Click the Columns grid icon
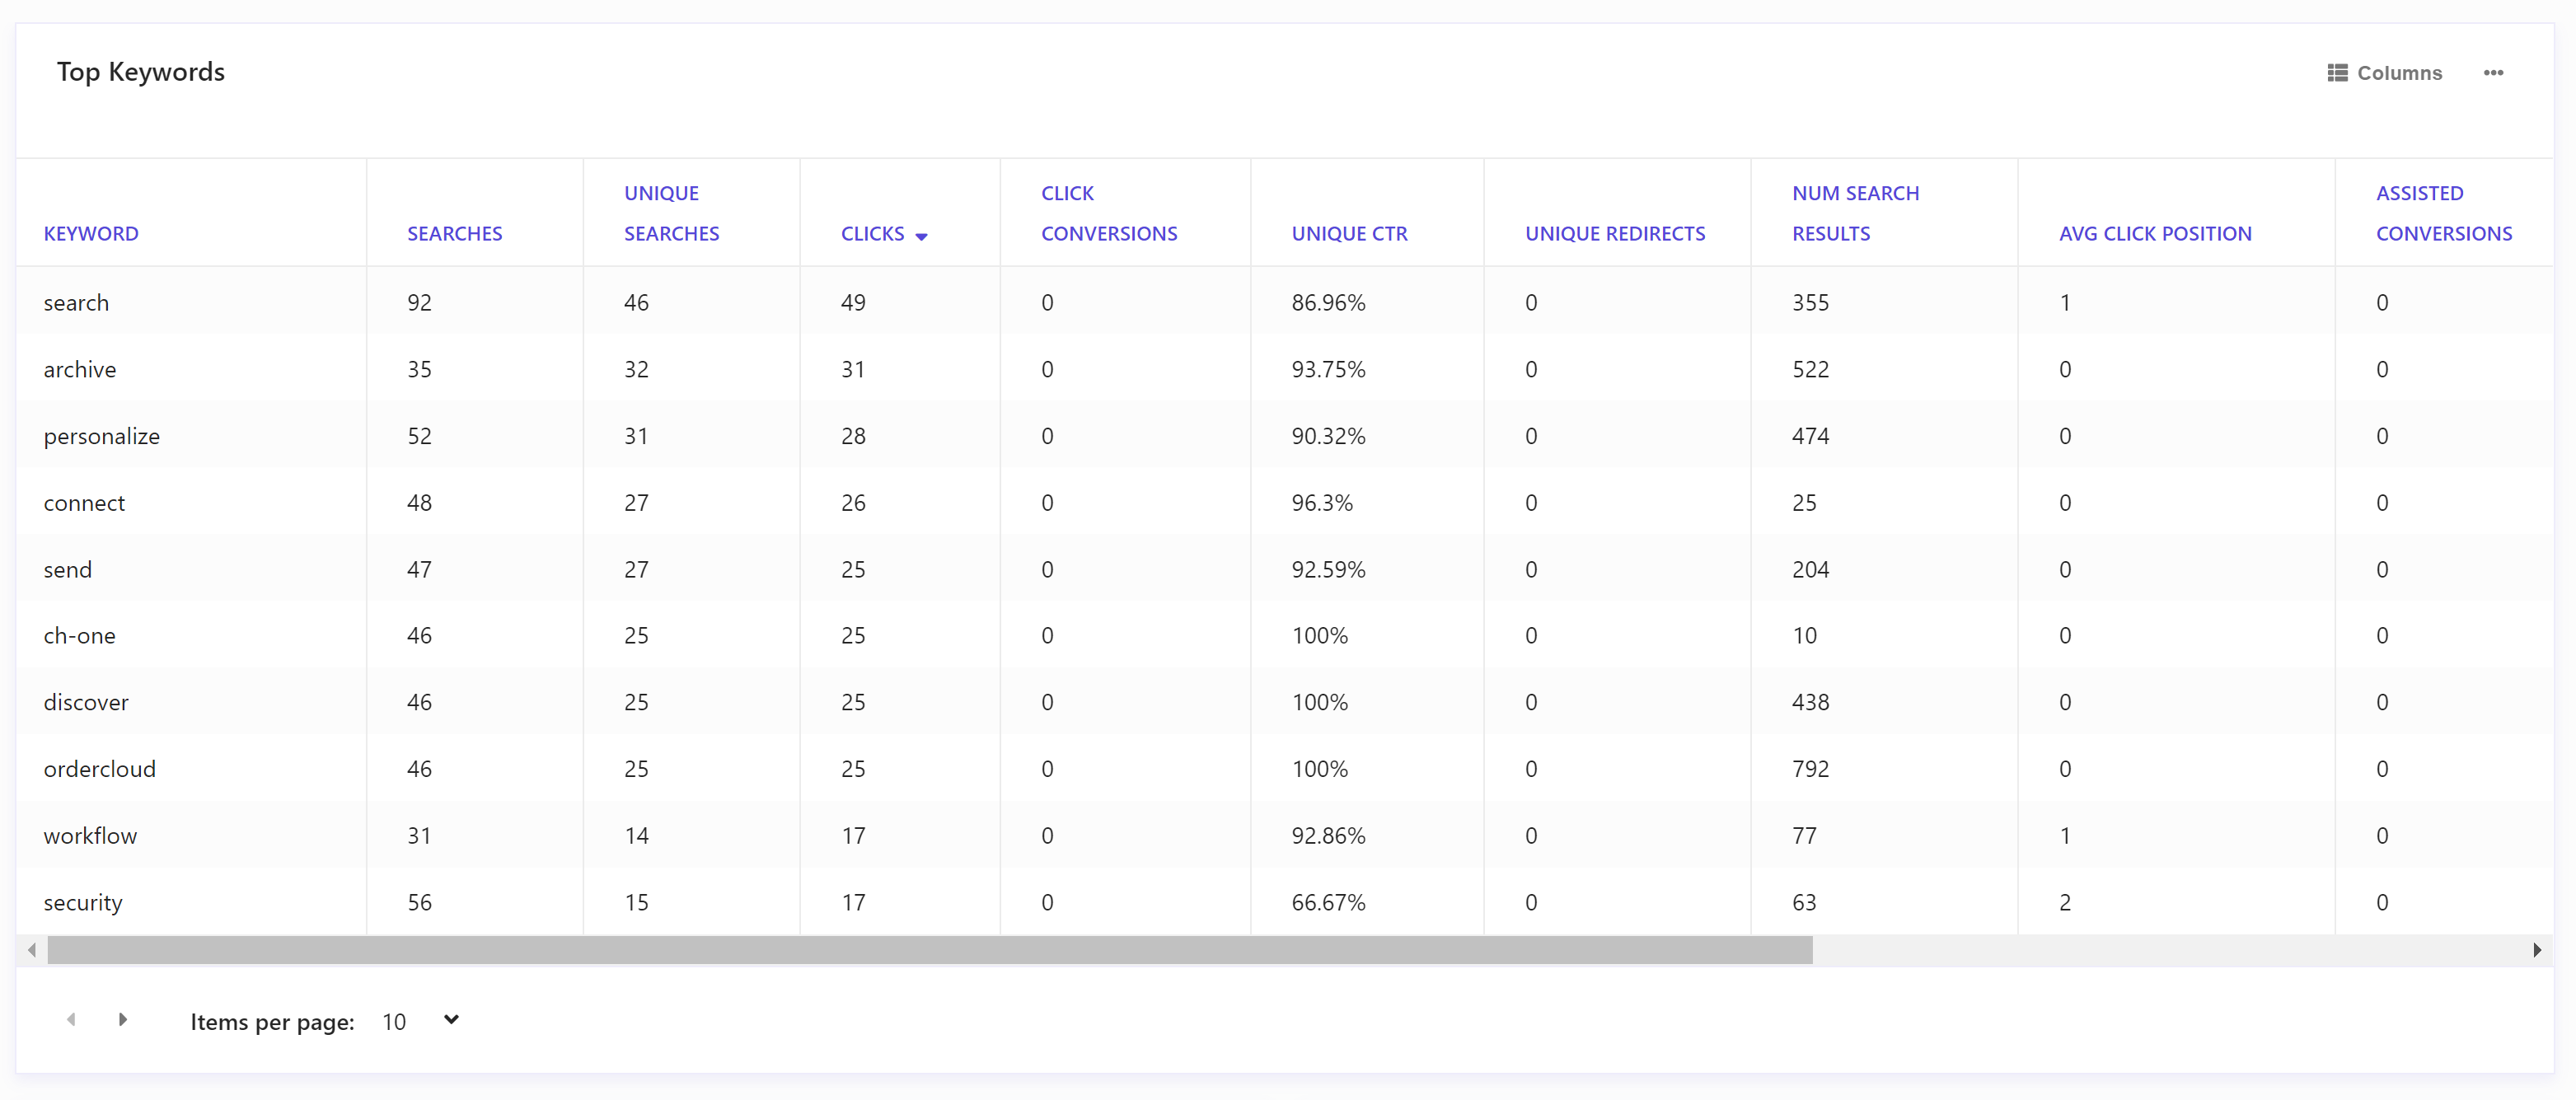This screenshot has width=2576, height=1100. 2337,73
